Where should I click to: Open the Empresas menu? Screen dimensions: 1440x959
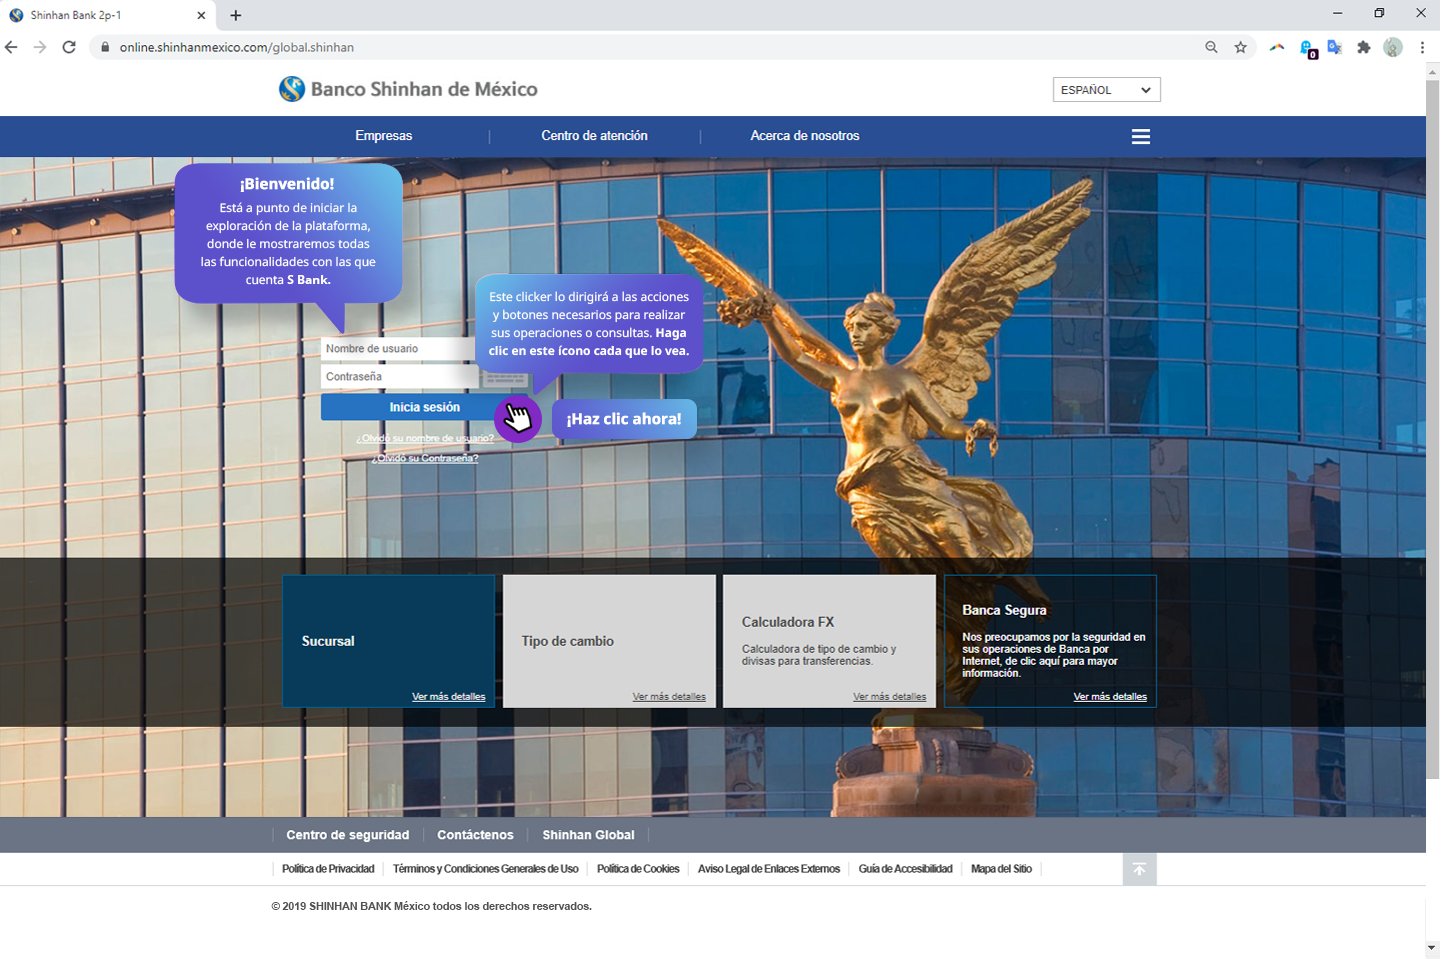click(384, 136)
